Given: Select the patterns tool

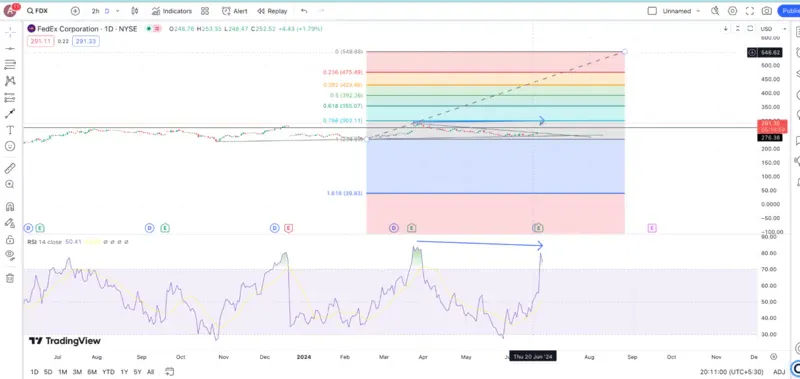Looking at the screenshot, I should point(10,81).
